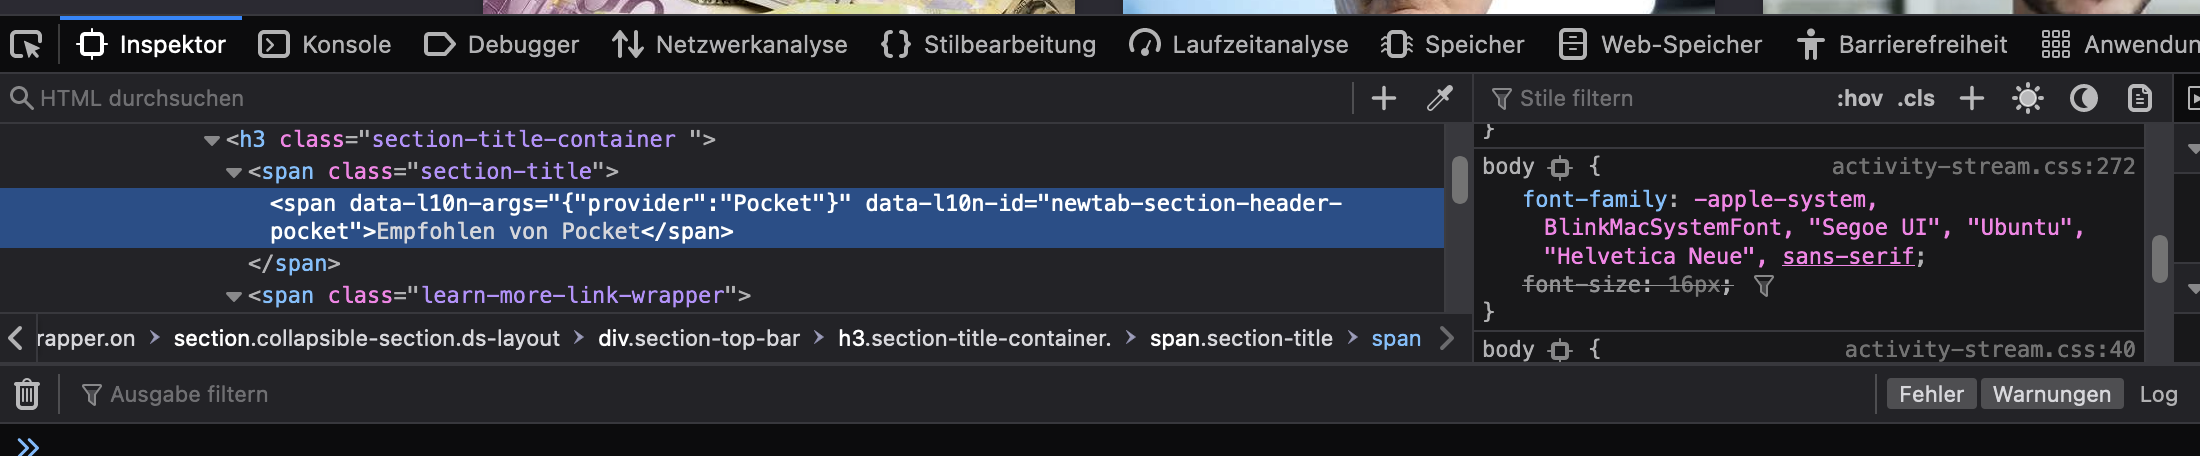Screen dimensions: 2200x456
Task: Toggle the Fehler filter button
Action: (1931, 394)
